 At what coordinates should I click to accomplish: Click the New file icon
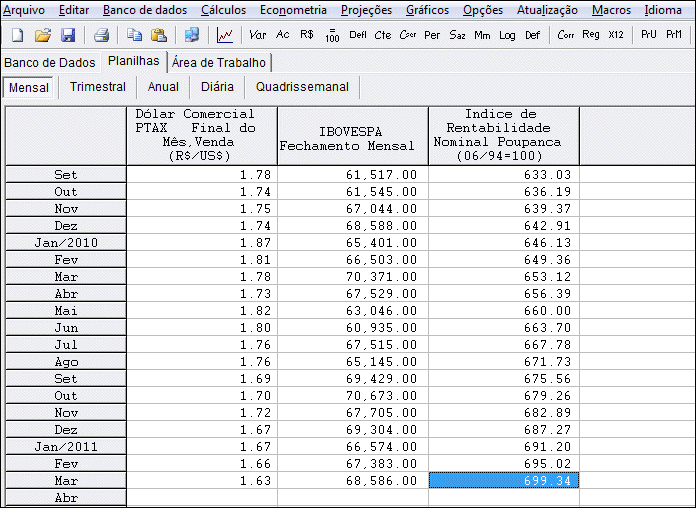tap(17, 35)
